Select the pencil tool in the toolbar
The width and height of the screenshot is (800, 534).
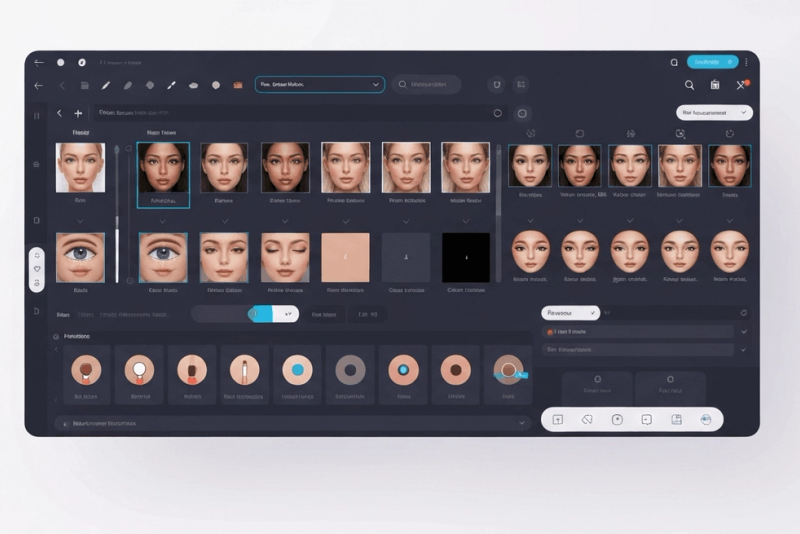pos(106,85)
